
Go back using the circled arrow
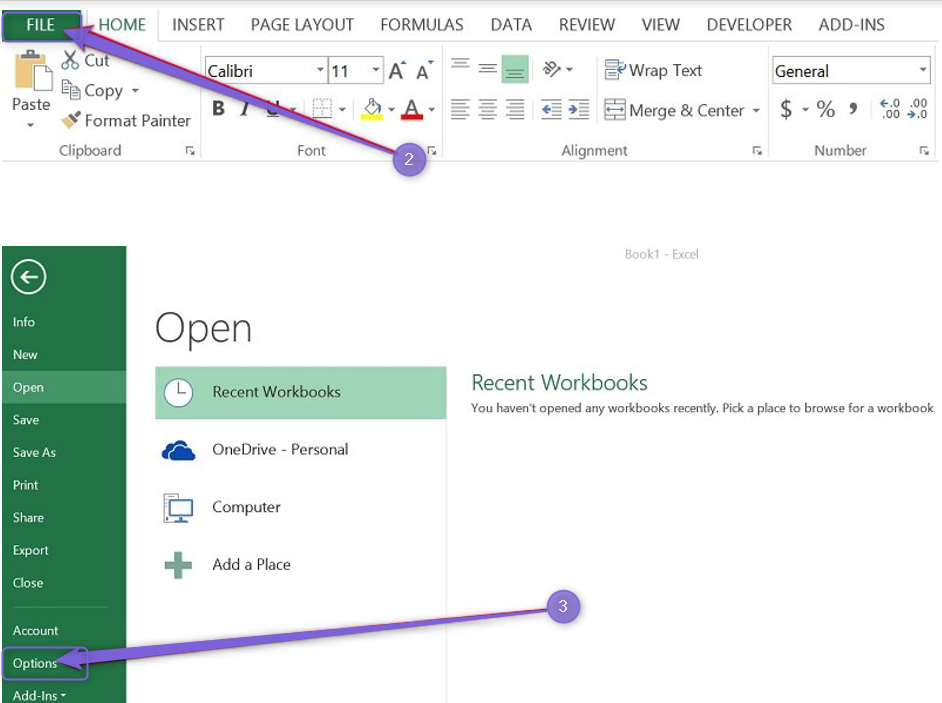click(28, 278)
